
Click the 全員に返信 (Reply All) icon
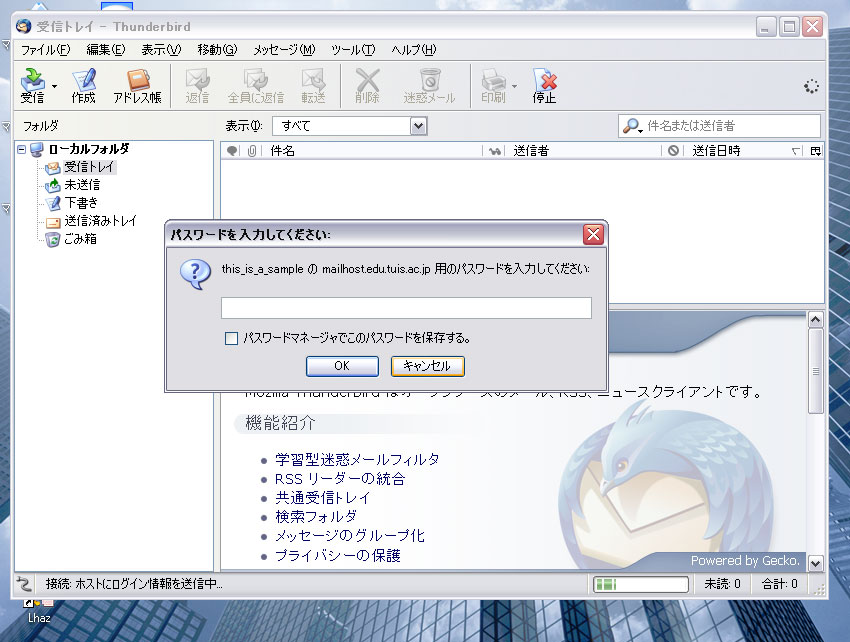coord(255,85)
